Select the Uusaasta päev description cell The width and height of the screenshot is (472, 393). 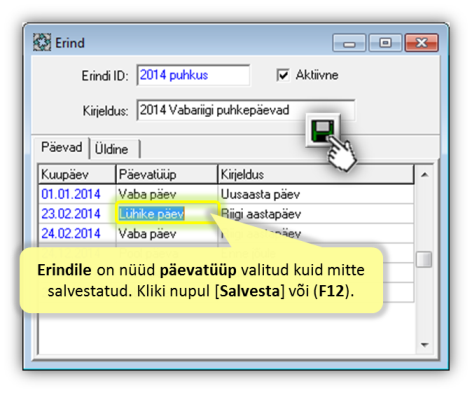(316, 194)
